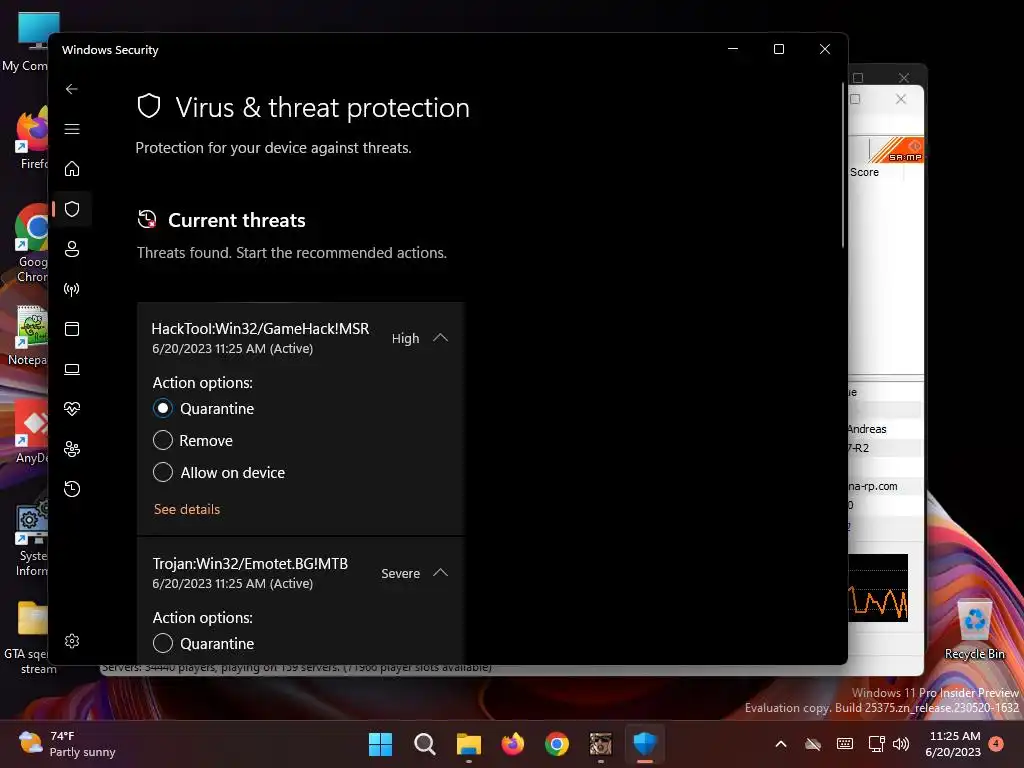Viewport: 1024px width, 768px height.
Task: Click Andreas entry in SA:MP window
Action: [867, 429]
